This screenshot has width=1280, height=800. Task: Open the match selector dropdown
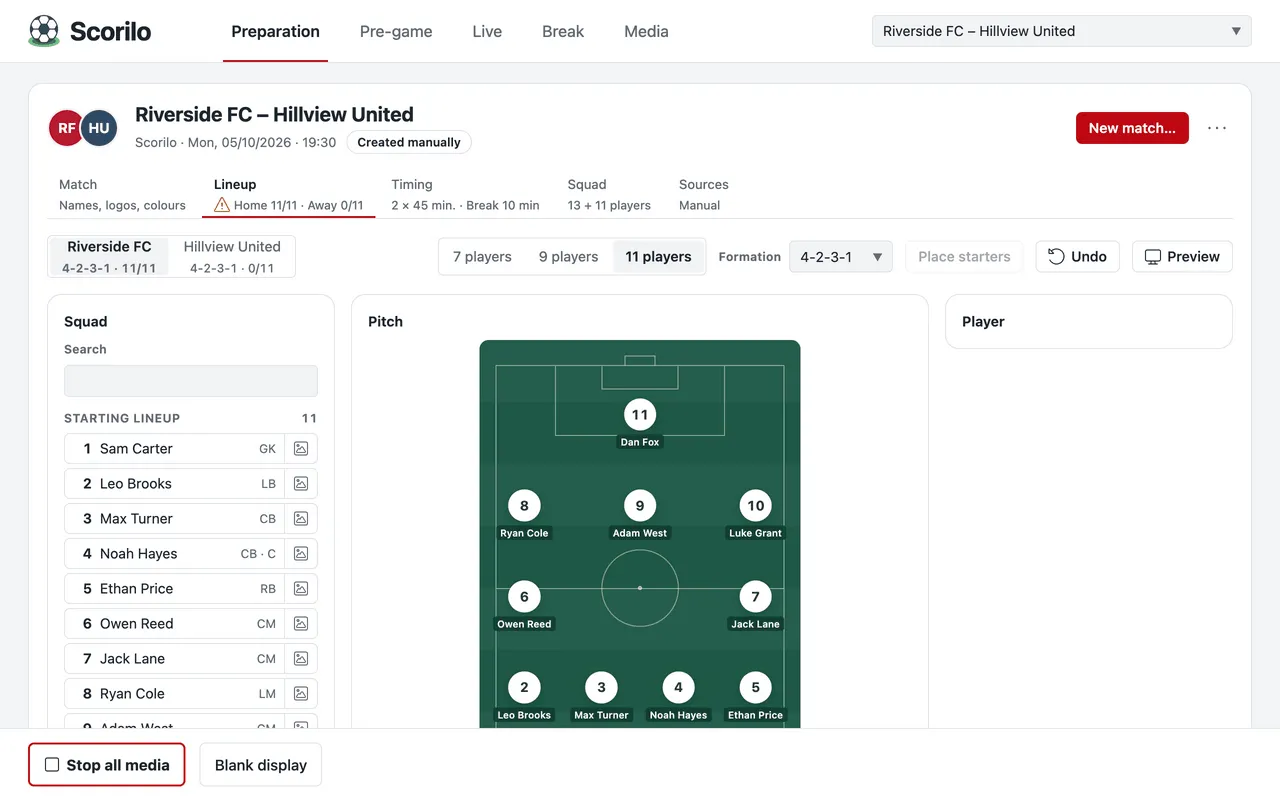[x=1062, y=31]
